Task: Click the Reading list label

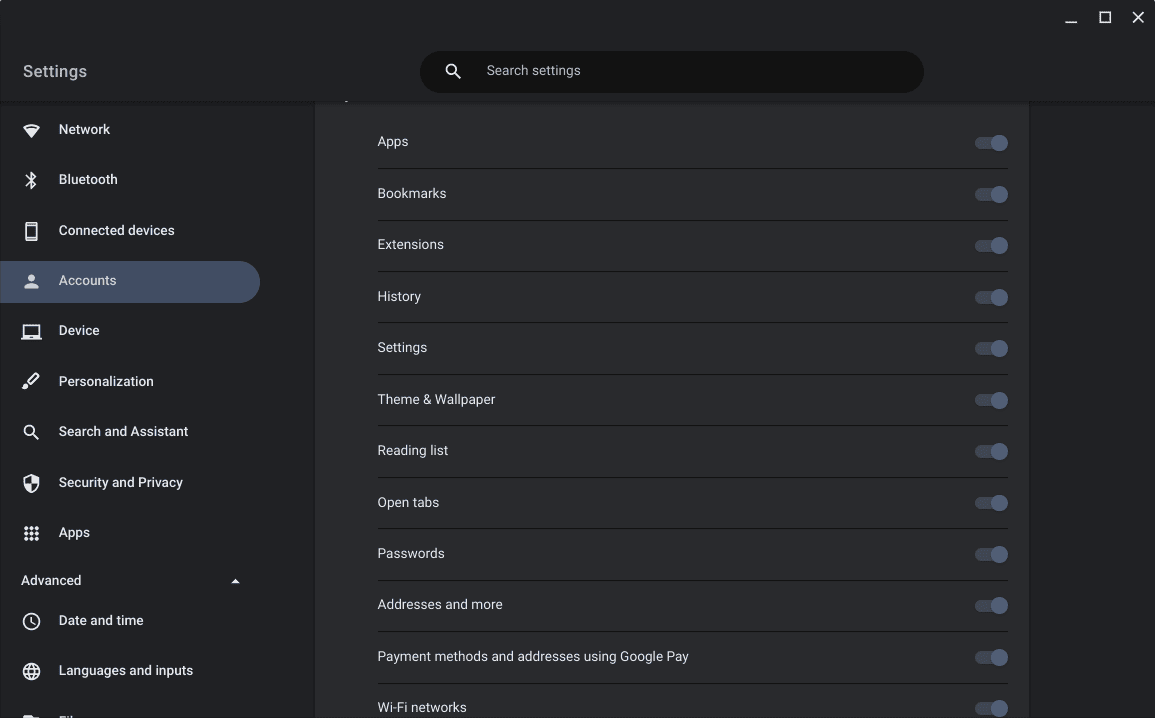Action: pos(412,451)
